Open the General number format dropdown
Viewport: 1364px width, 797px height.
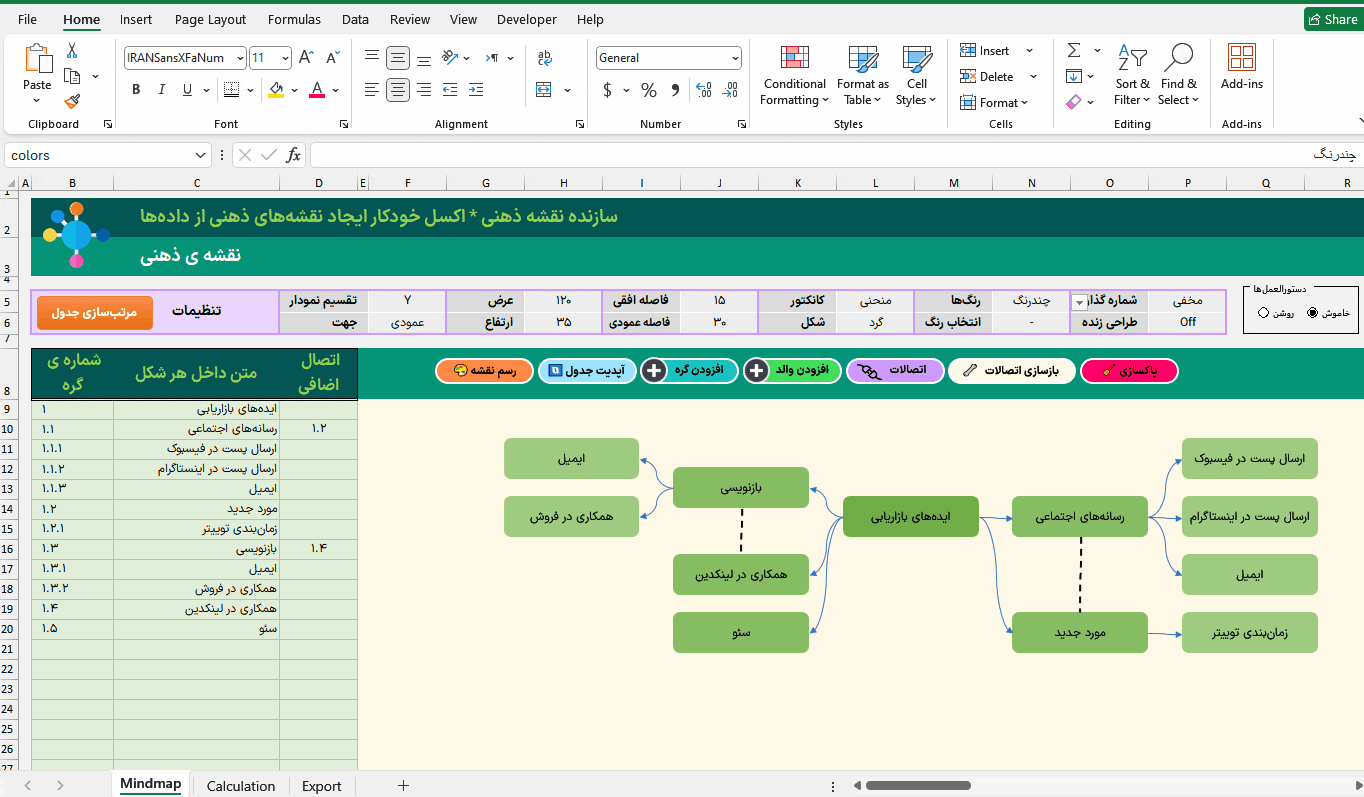(735, 58)
